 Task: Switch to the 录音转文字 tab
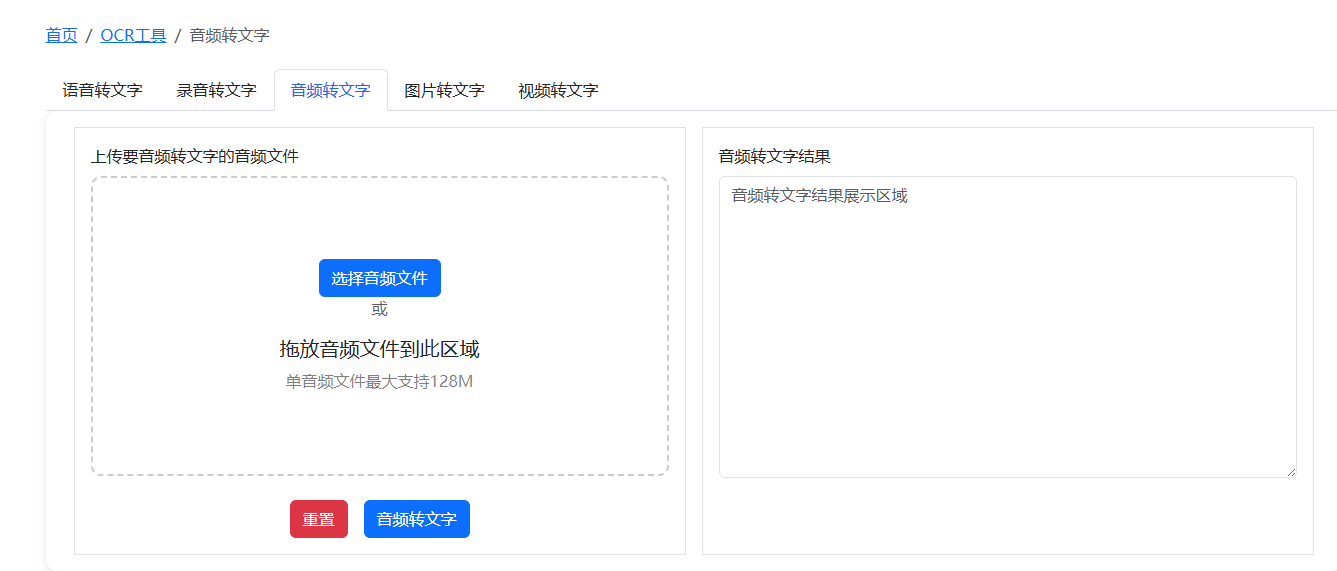(x=217, y=90)
